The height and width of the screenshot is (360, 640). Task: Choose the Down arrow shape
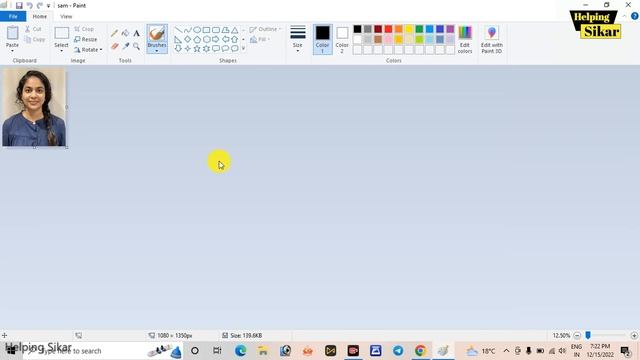pos(178,49)
